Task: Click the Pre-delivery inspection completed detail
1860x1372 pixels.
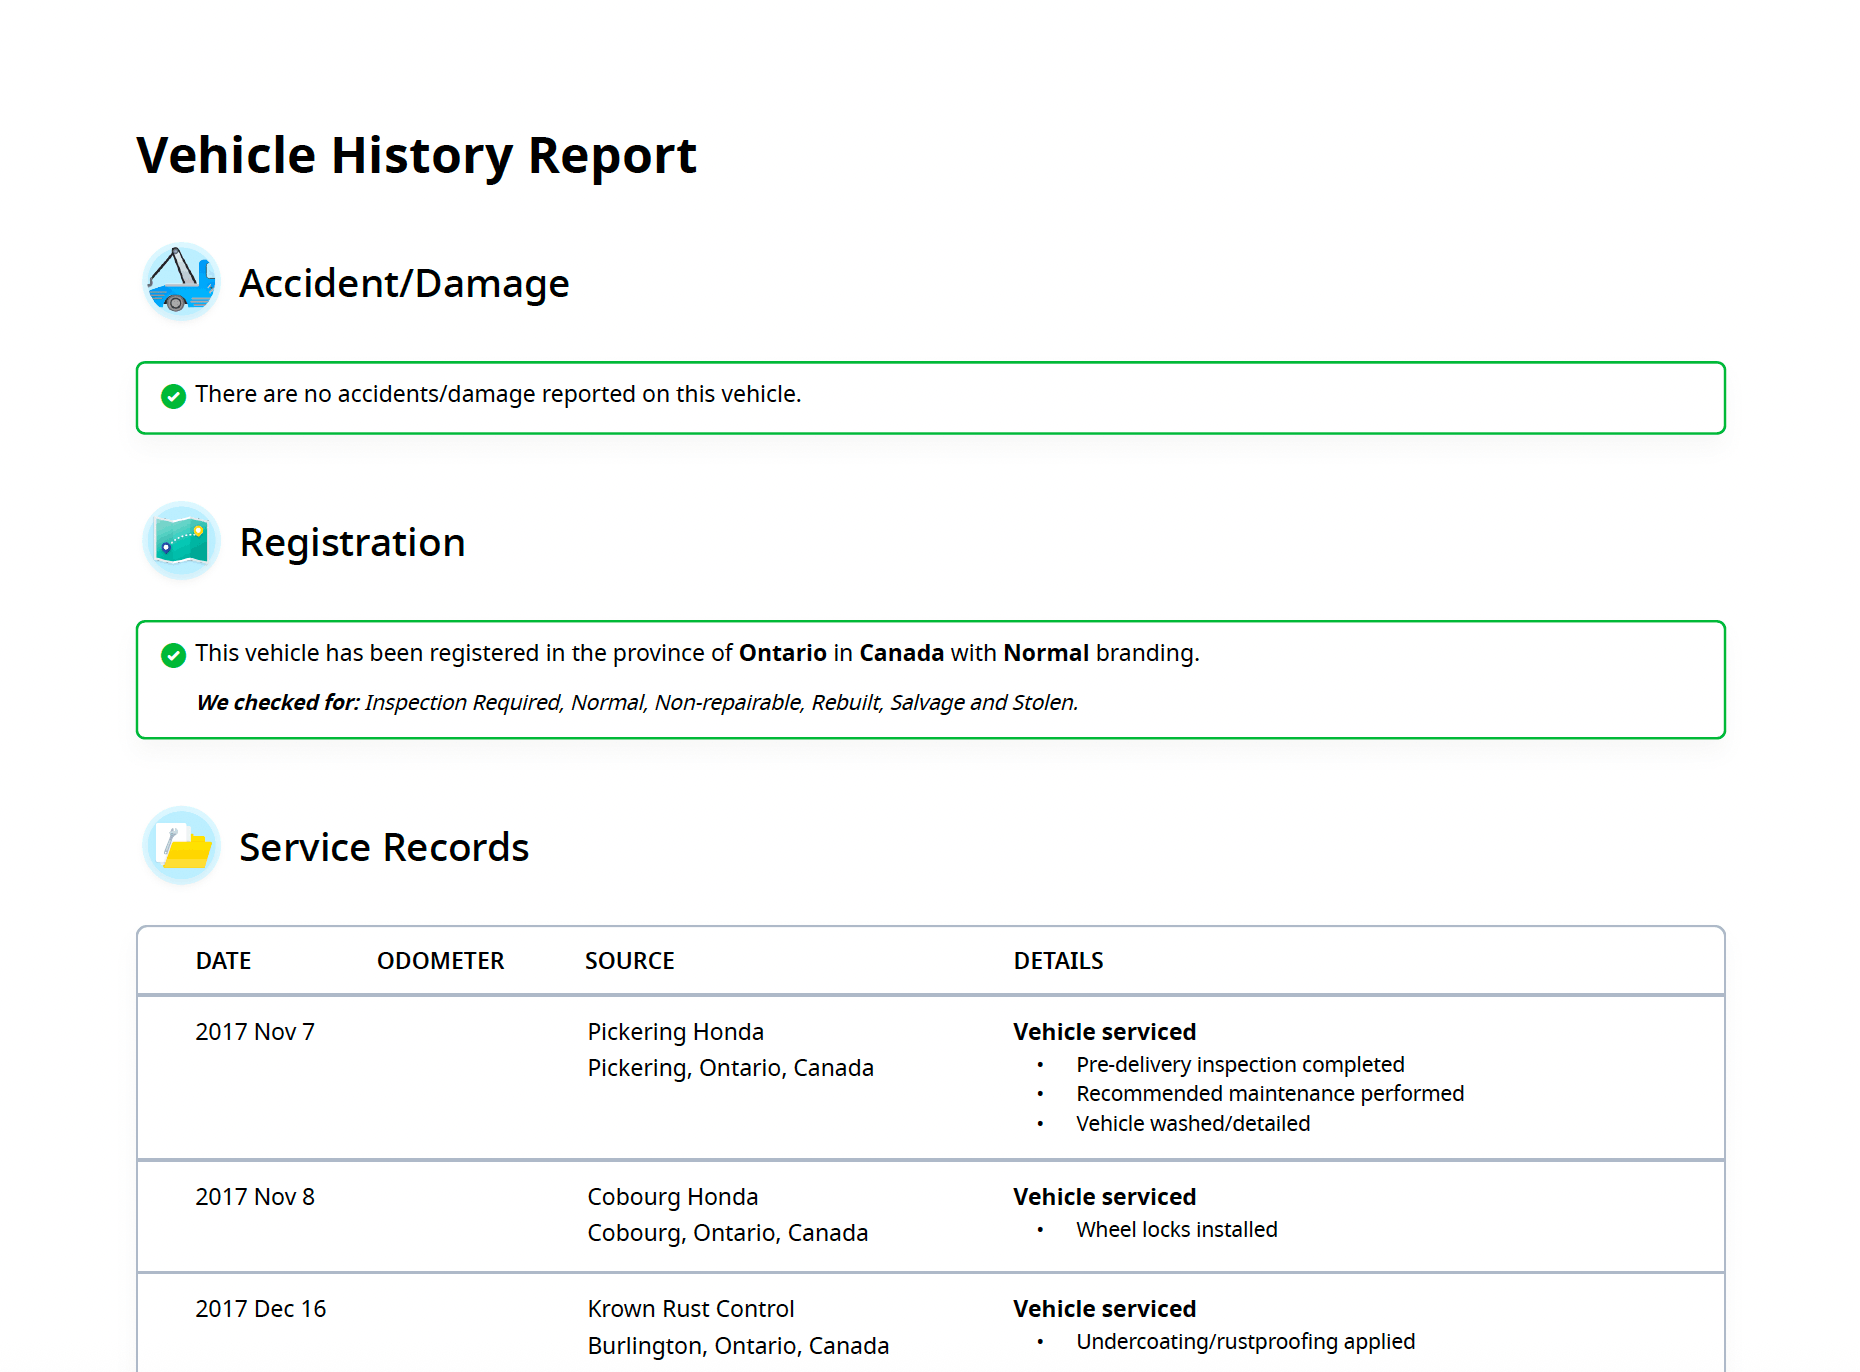Action: [1239, 1065]
